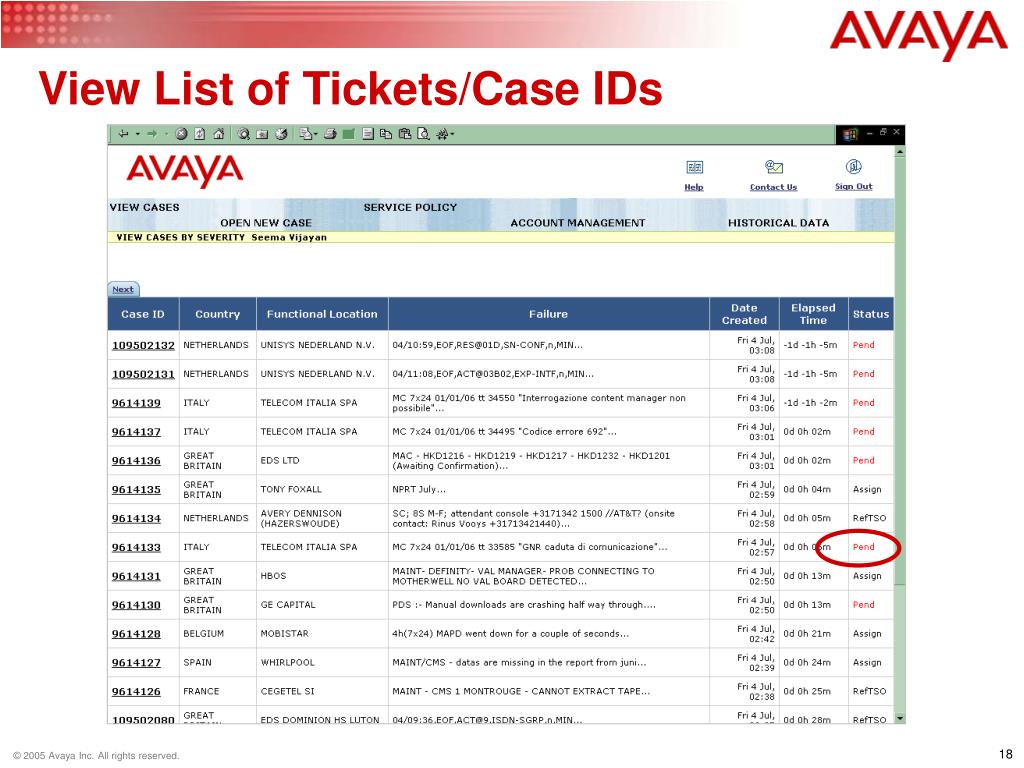The height and width of the screenshot is (768, 1024).
Task: Open case 9614134
Action: click(x=136, y=519)
